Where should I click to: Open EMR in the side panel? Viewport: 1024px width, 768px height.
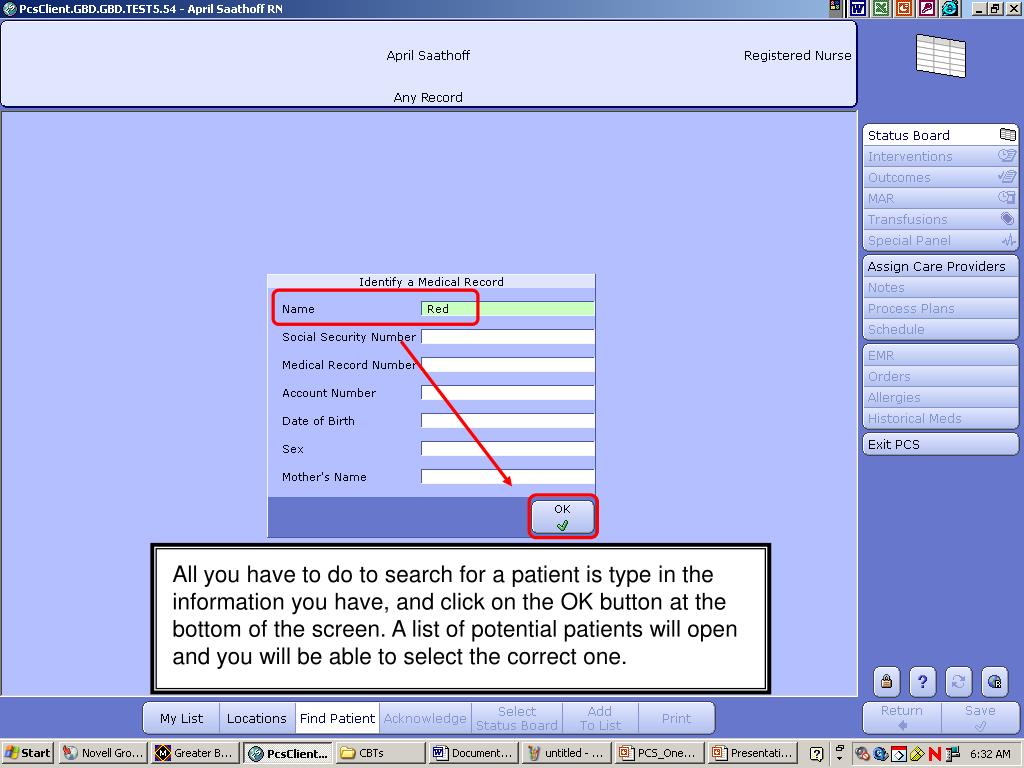tap(940, 355)
